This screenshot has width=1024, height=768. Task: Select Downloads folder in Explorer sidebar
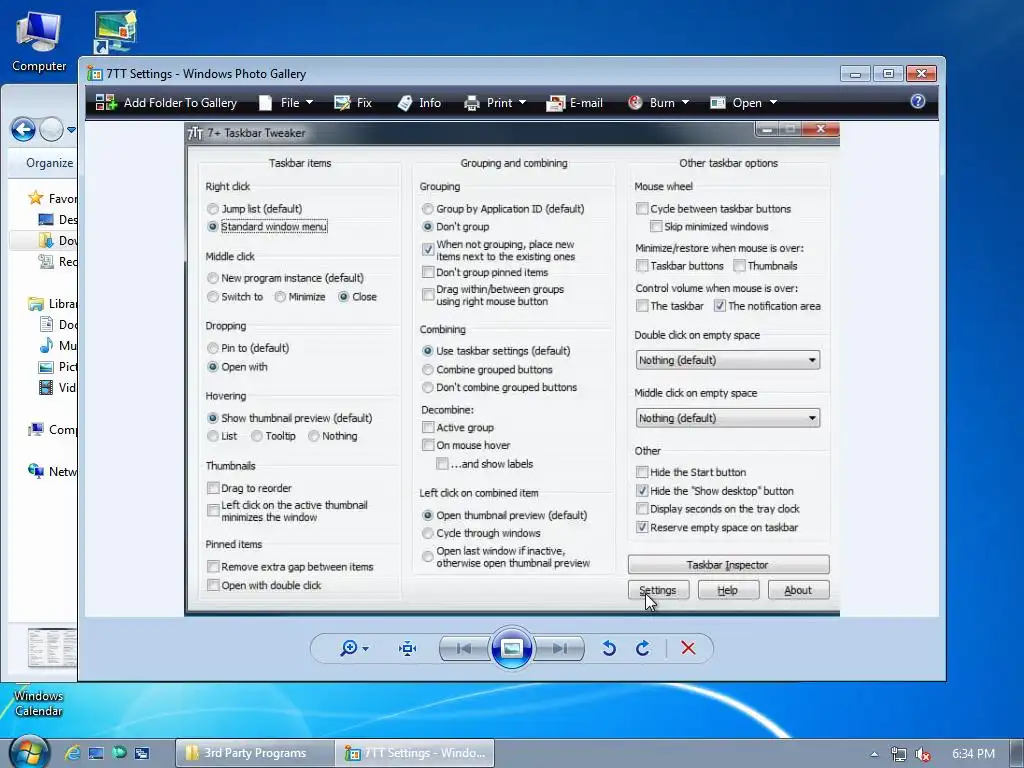(60, 240)
